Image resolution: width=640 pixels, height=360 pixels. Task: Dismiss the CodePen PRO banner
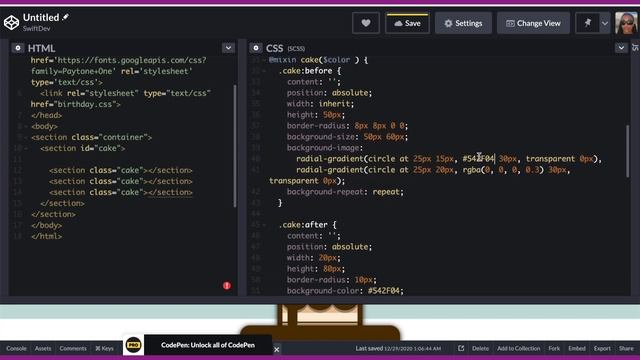coord(276,349)
